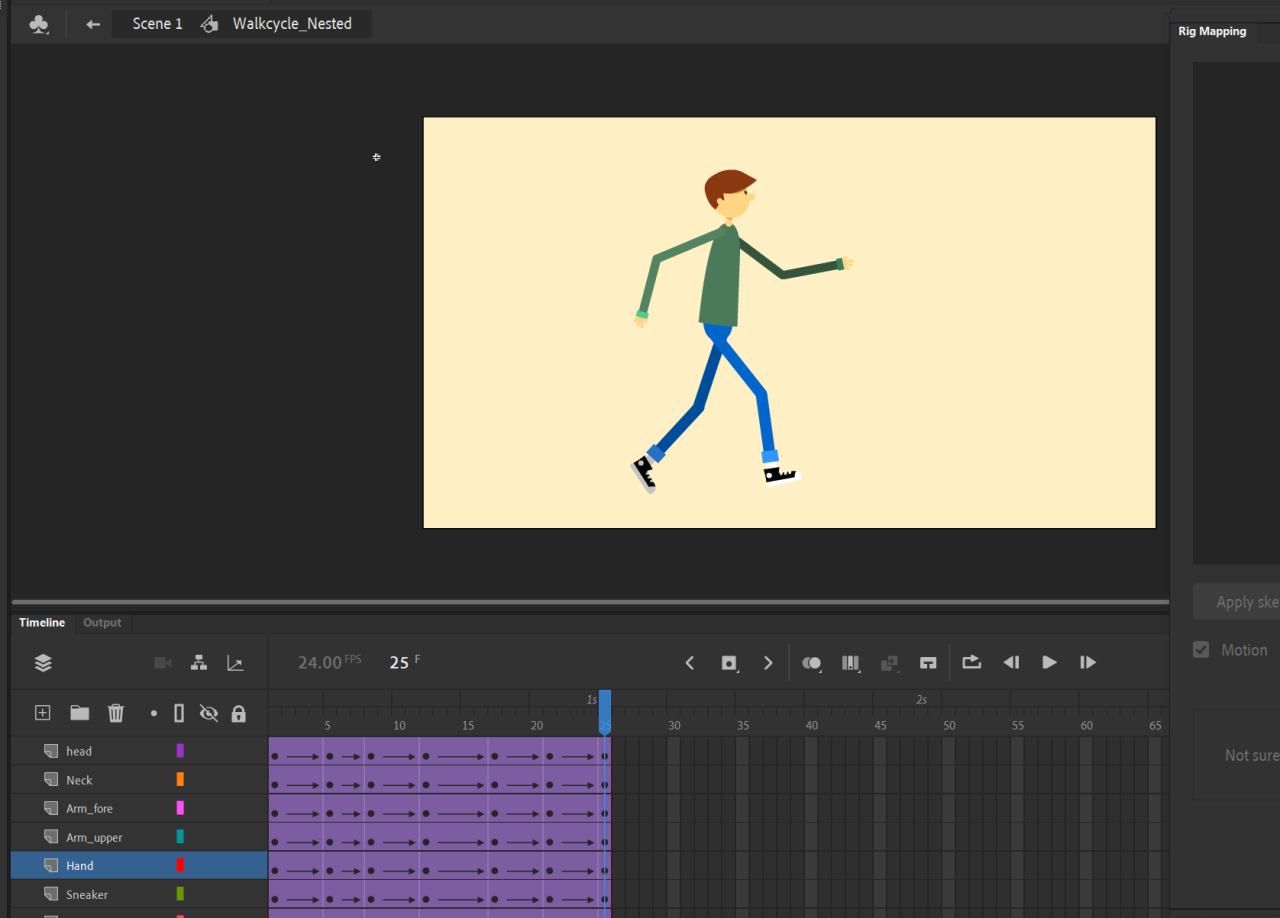The height and width of the screenshot is (918, 1280).
Task: Activate Edit Multiple Frames
Action: [x=851, y=662]
